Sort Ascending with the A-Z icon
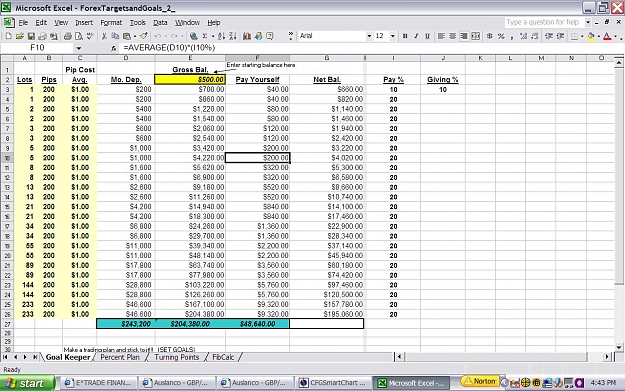 click(222, 36)
